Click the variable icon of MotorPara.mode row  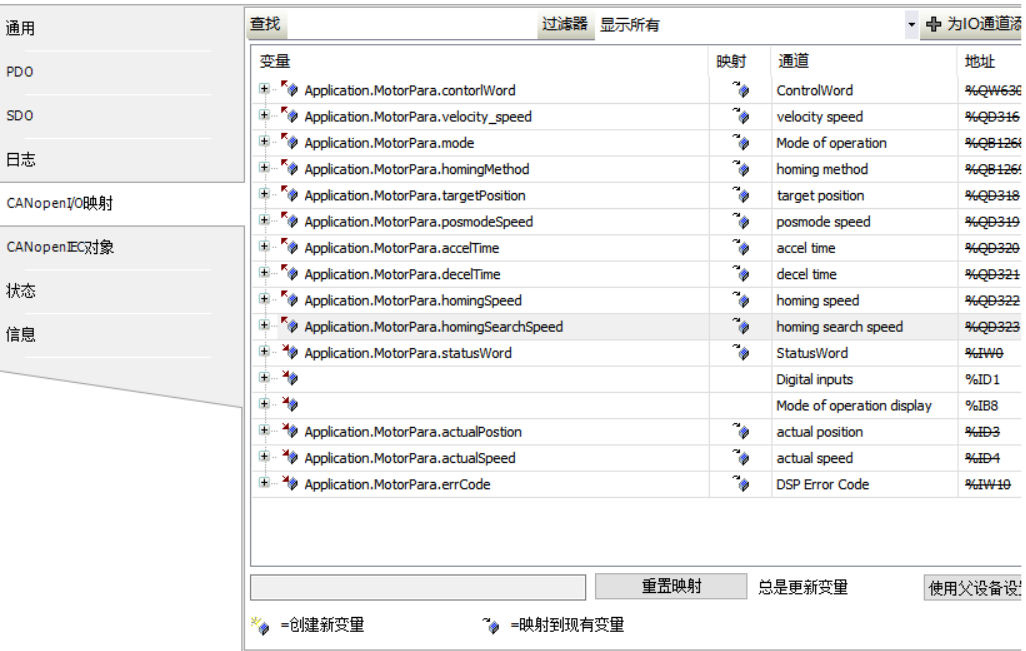pyautogui.click(x=289, y=141)
